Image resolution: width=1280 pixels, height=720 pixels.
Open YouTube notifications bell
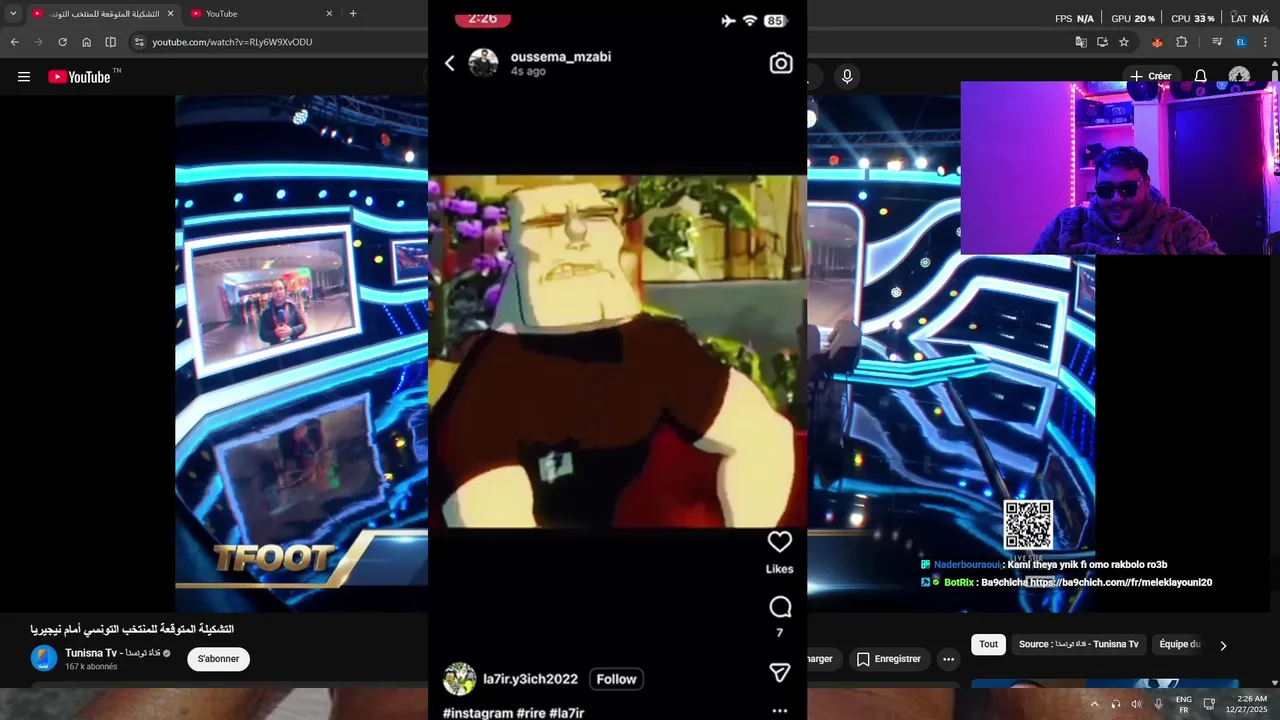pyautogui.click(x=1200, y=76)
